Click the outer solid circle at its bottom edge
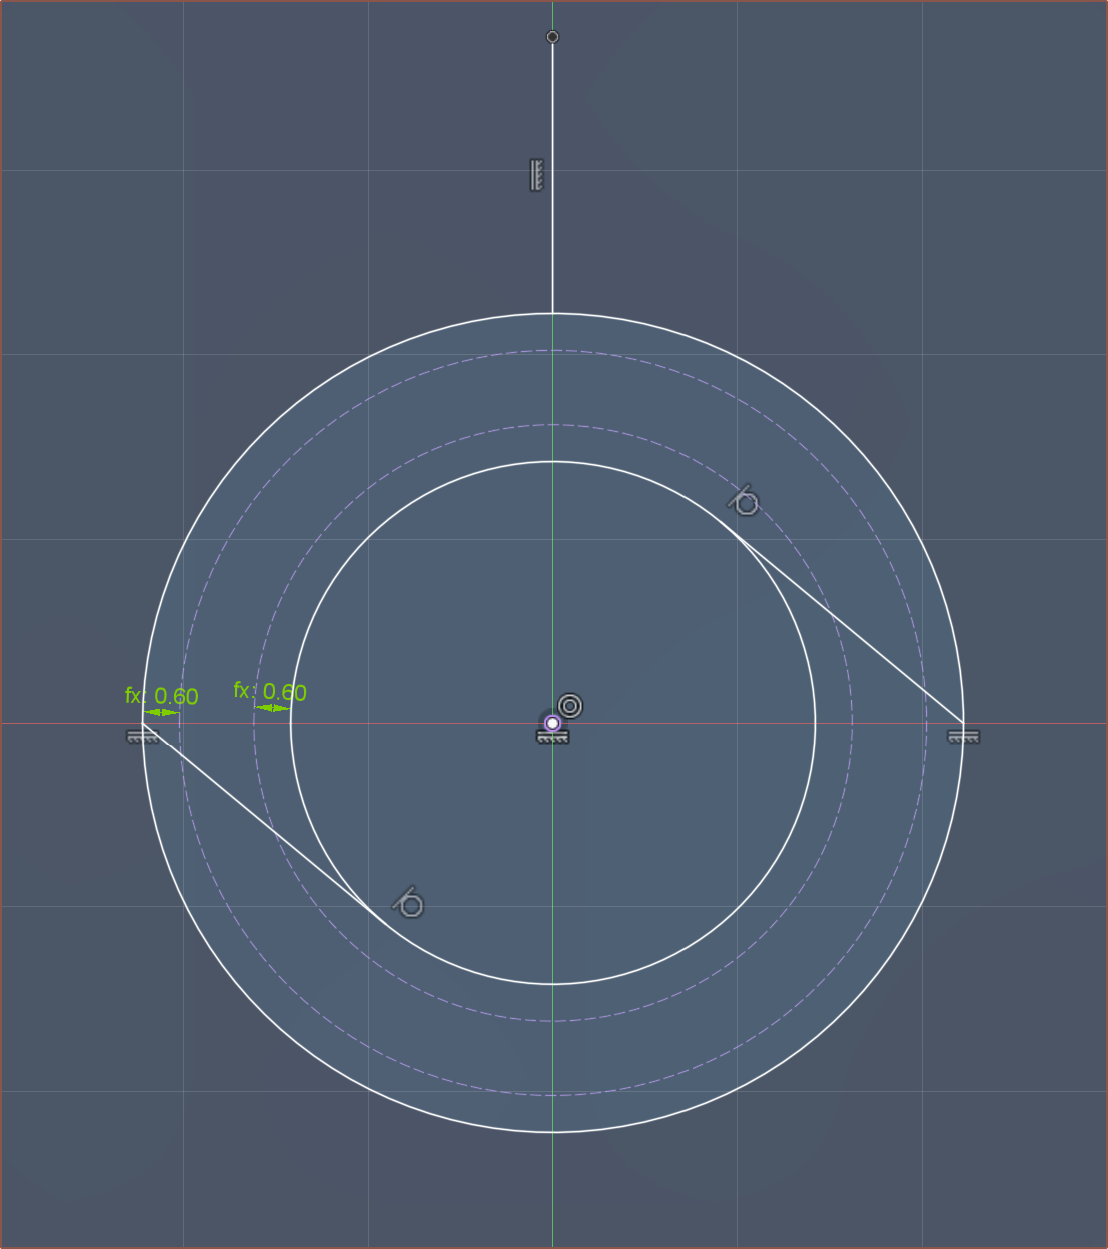 point(552,1132)
